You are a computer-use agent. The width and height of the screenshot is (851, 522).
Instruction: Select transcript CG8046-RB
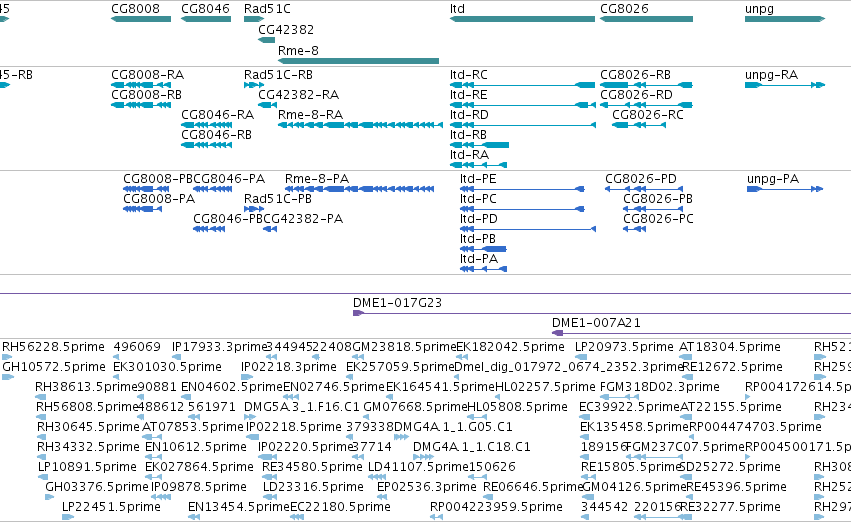(x=217, y=135)
